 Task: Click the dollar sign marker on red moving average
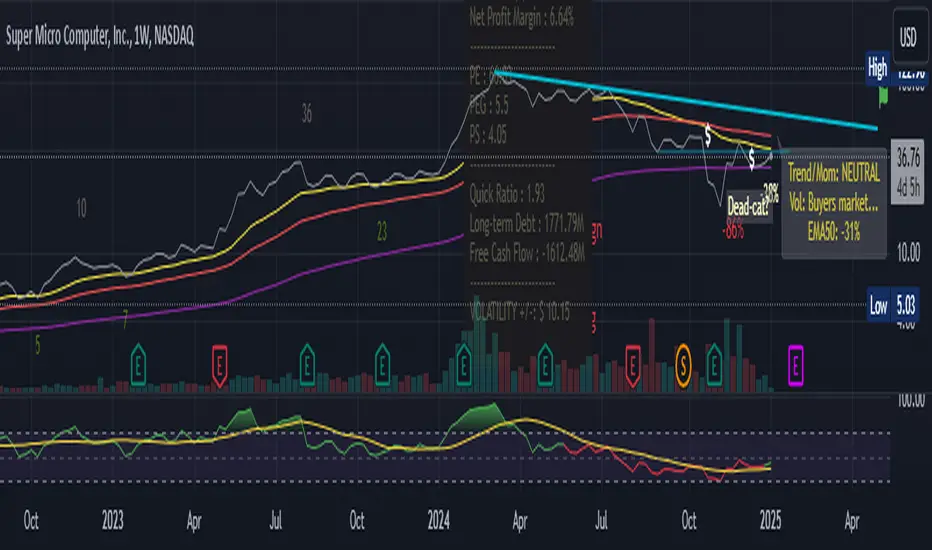[x=707, y=135]
